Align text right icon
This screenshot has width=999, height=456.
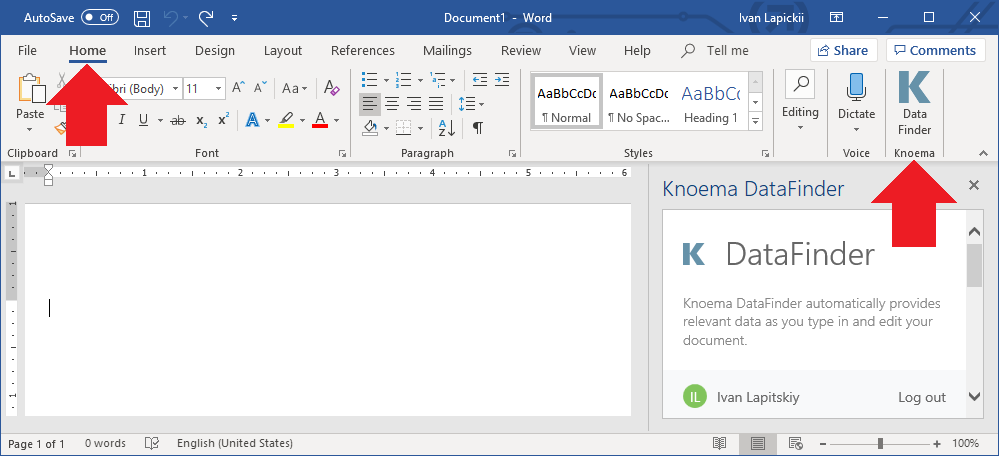(414, 103)
